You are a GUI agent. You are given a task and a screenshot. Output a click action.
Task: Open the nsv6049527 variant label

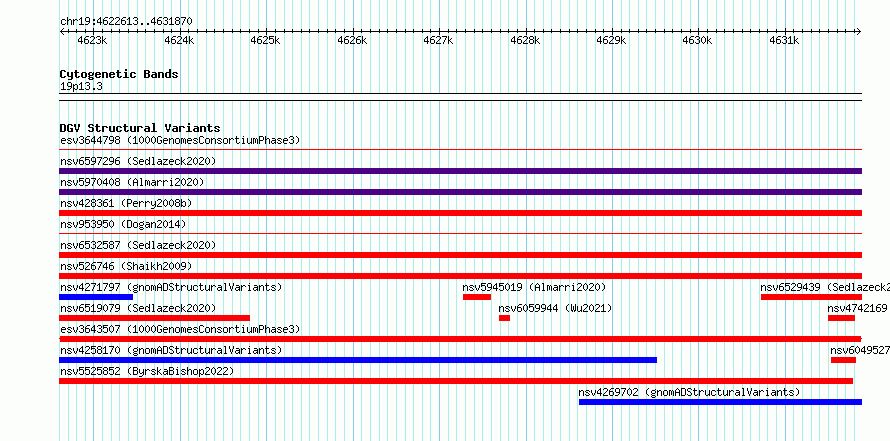pyautogui.click(x=860, y=350)
